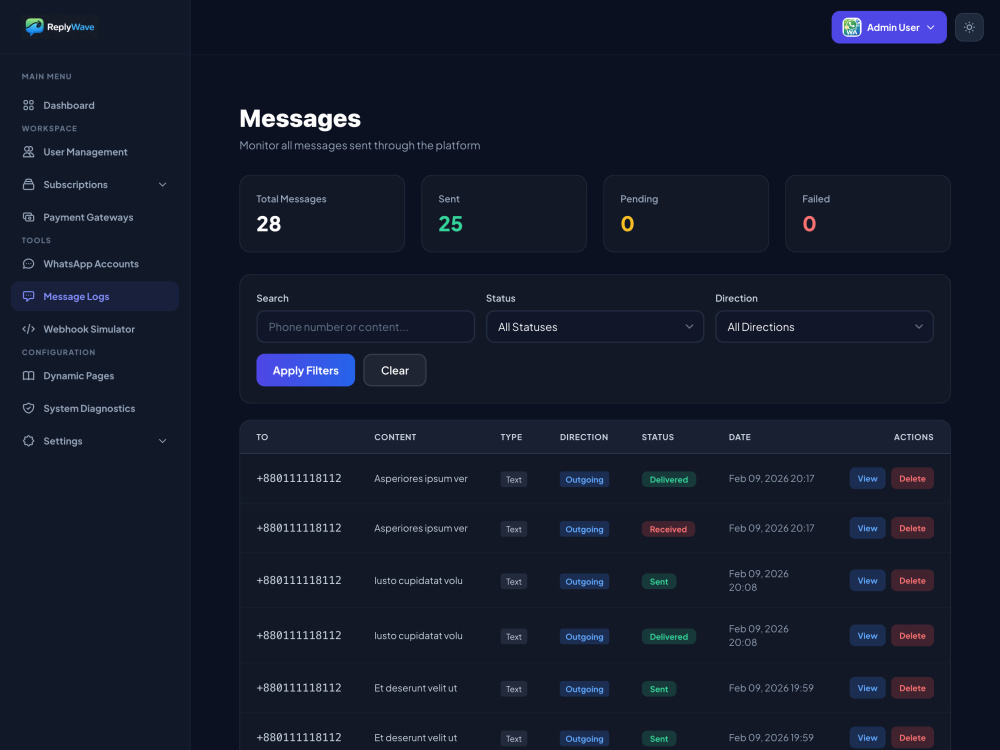1000x750 pixels.
Task: Delete the Sent Iusto cupidatat message
Action: coord(912,580)
